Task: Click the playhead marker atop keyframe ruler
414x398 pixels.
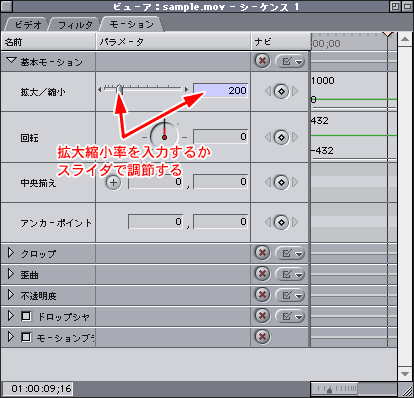Action: [x=388, y=34]
